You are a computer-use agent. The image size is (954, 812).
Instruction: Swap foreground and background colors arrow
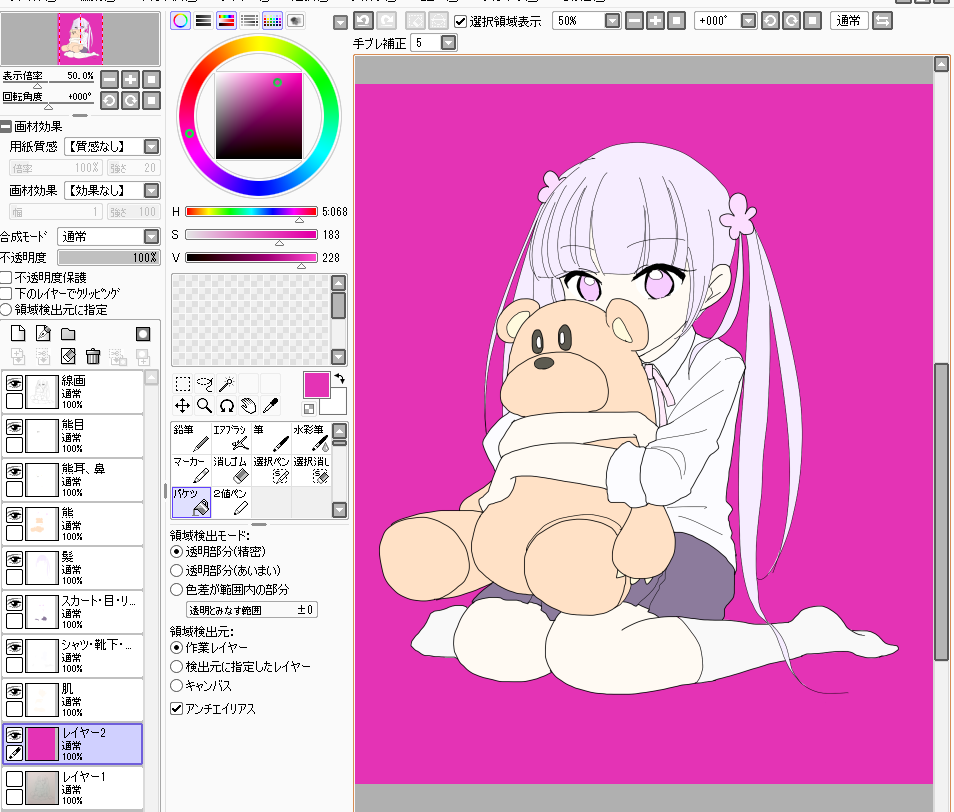[339, 378]
